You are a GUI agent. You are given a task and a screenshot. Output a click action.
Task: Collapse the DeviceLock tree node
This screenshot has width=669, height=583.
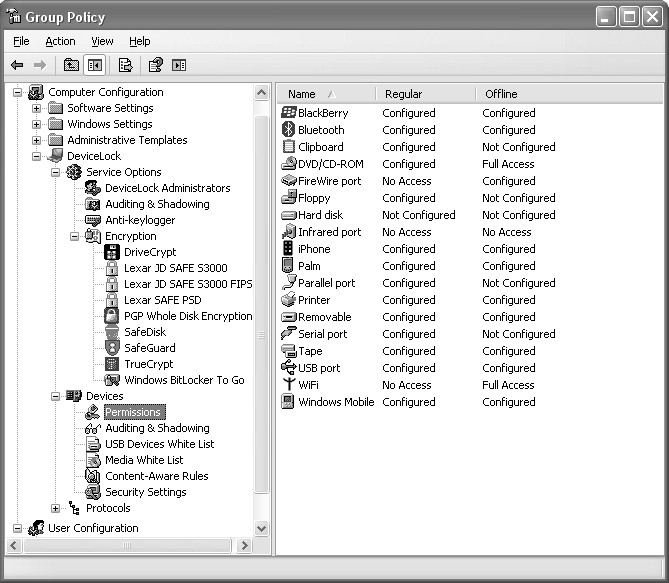[x=36, y=156]
